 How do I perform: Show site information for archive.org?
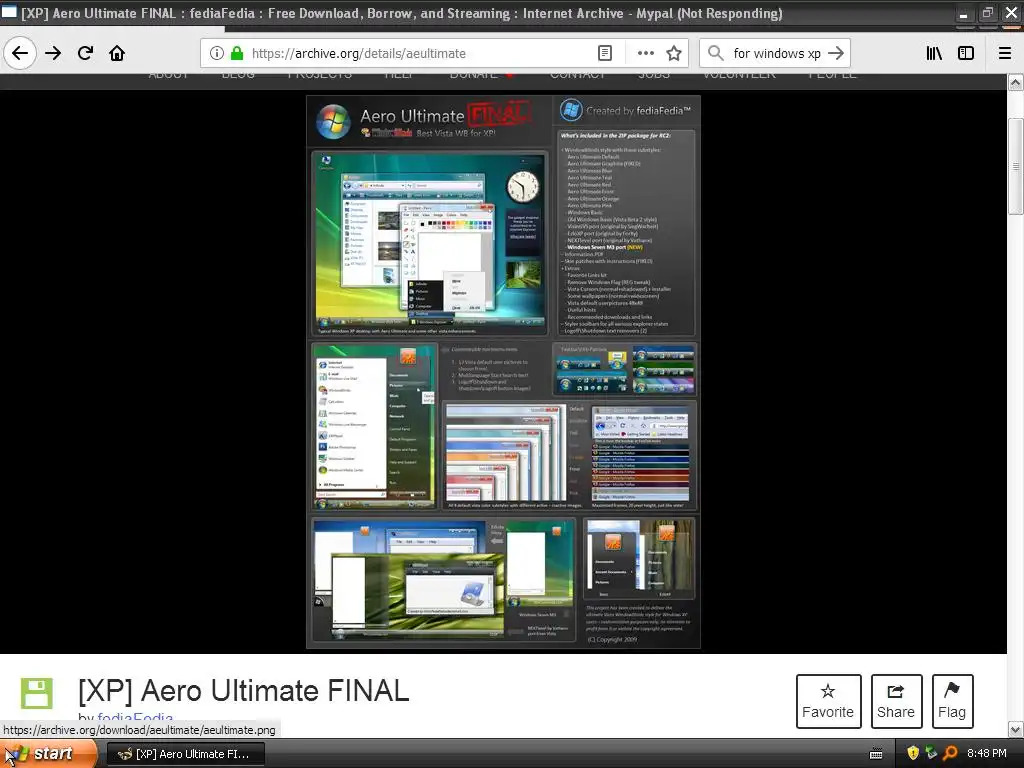tap(217, 53)
